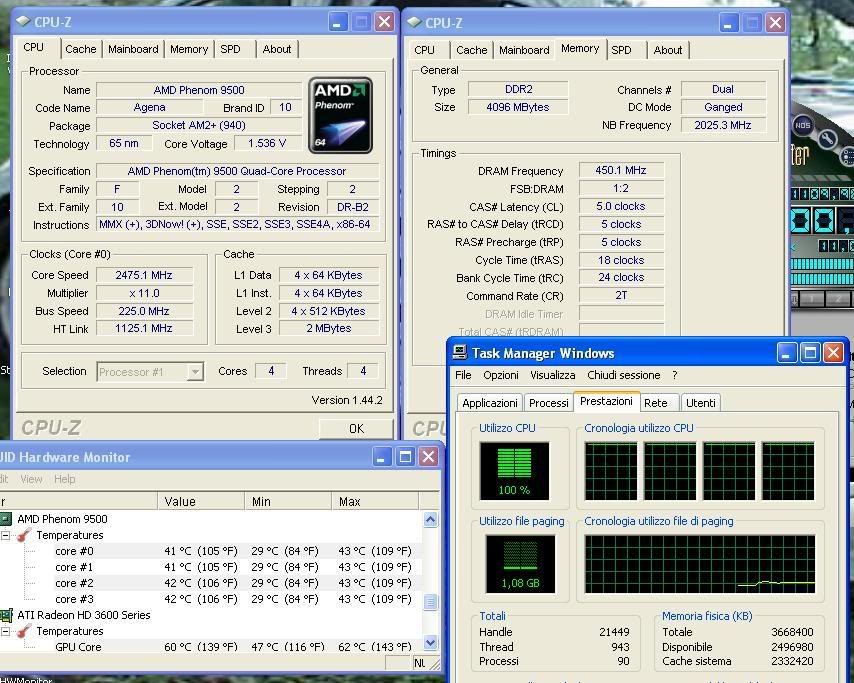Open the Help menu in Hardware Monitor
854x683 pixels.
click(64, 479)
